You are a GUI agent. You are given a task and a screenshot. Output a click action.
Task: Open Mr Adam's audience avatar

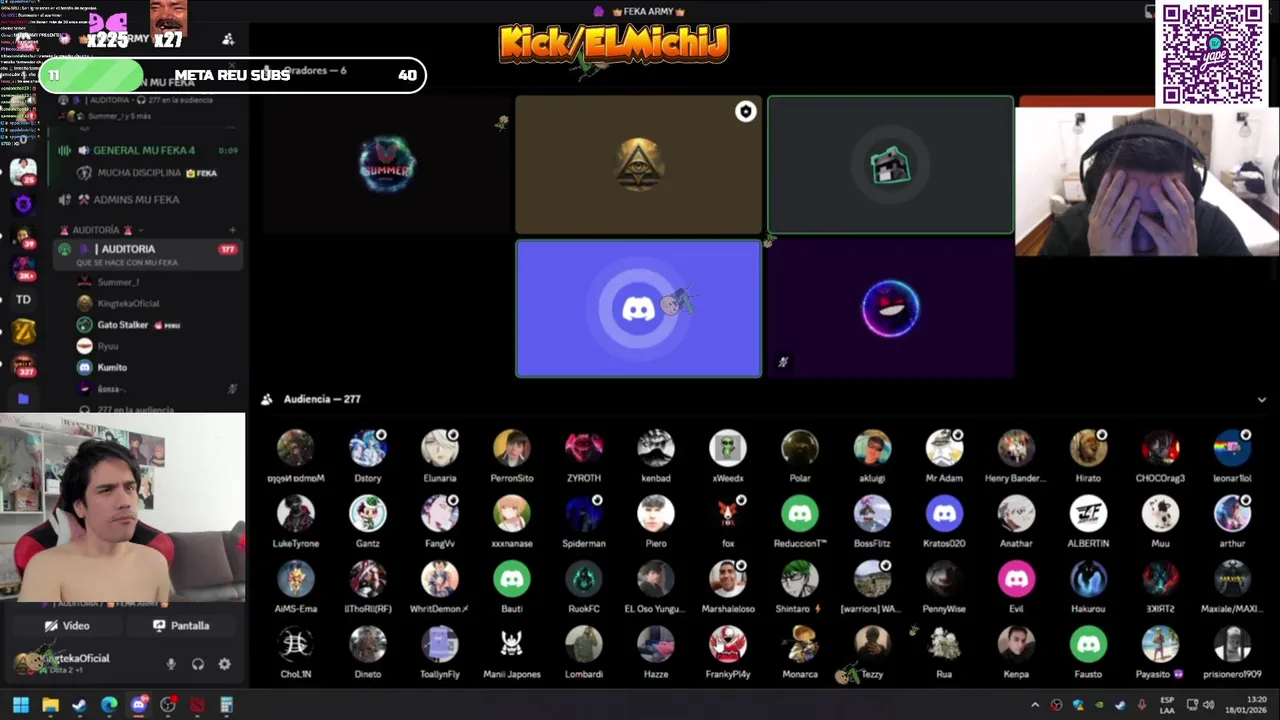point(944,448)
